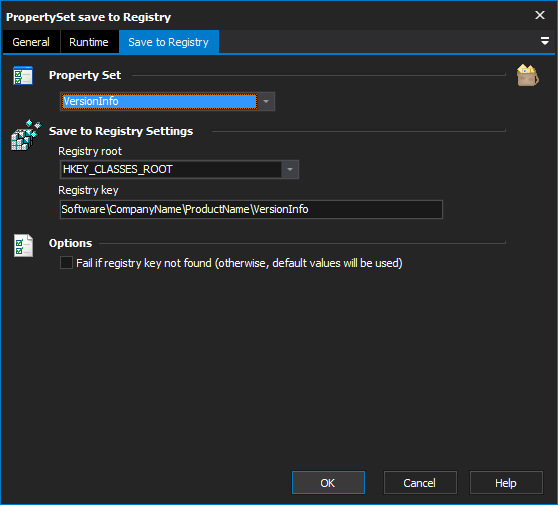The image size is (558, 505).
Task: Click the Property Set checklist icon
Action: [x=23, y=75]
